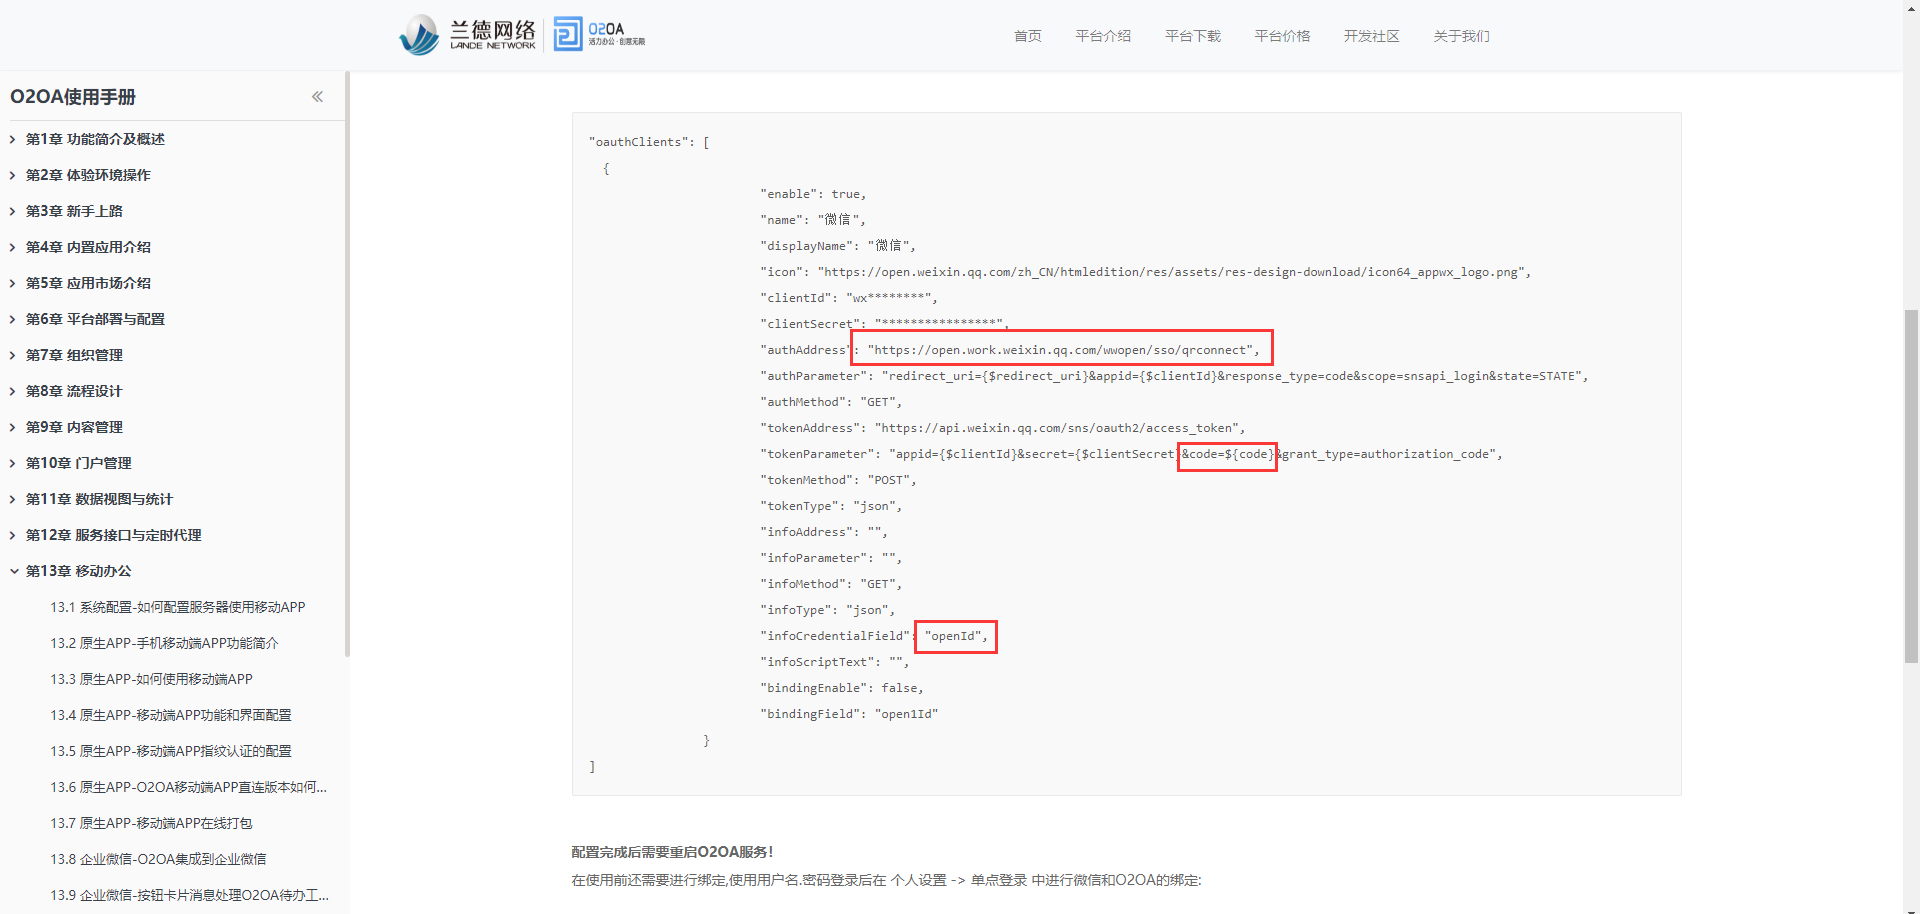Open section 13.7 原生APP-移动端APP在线打包

151,823
